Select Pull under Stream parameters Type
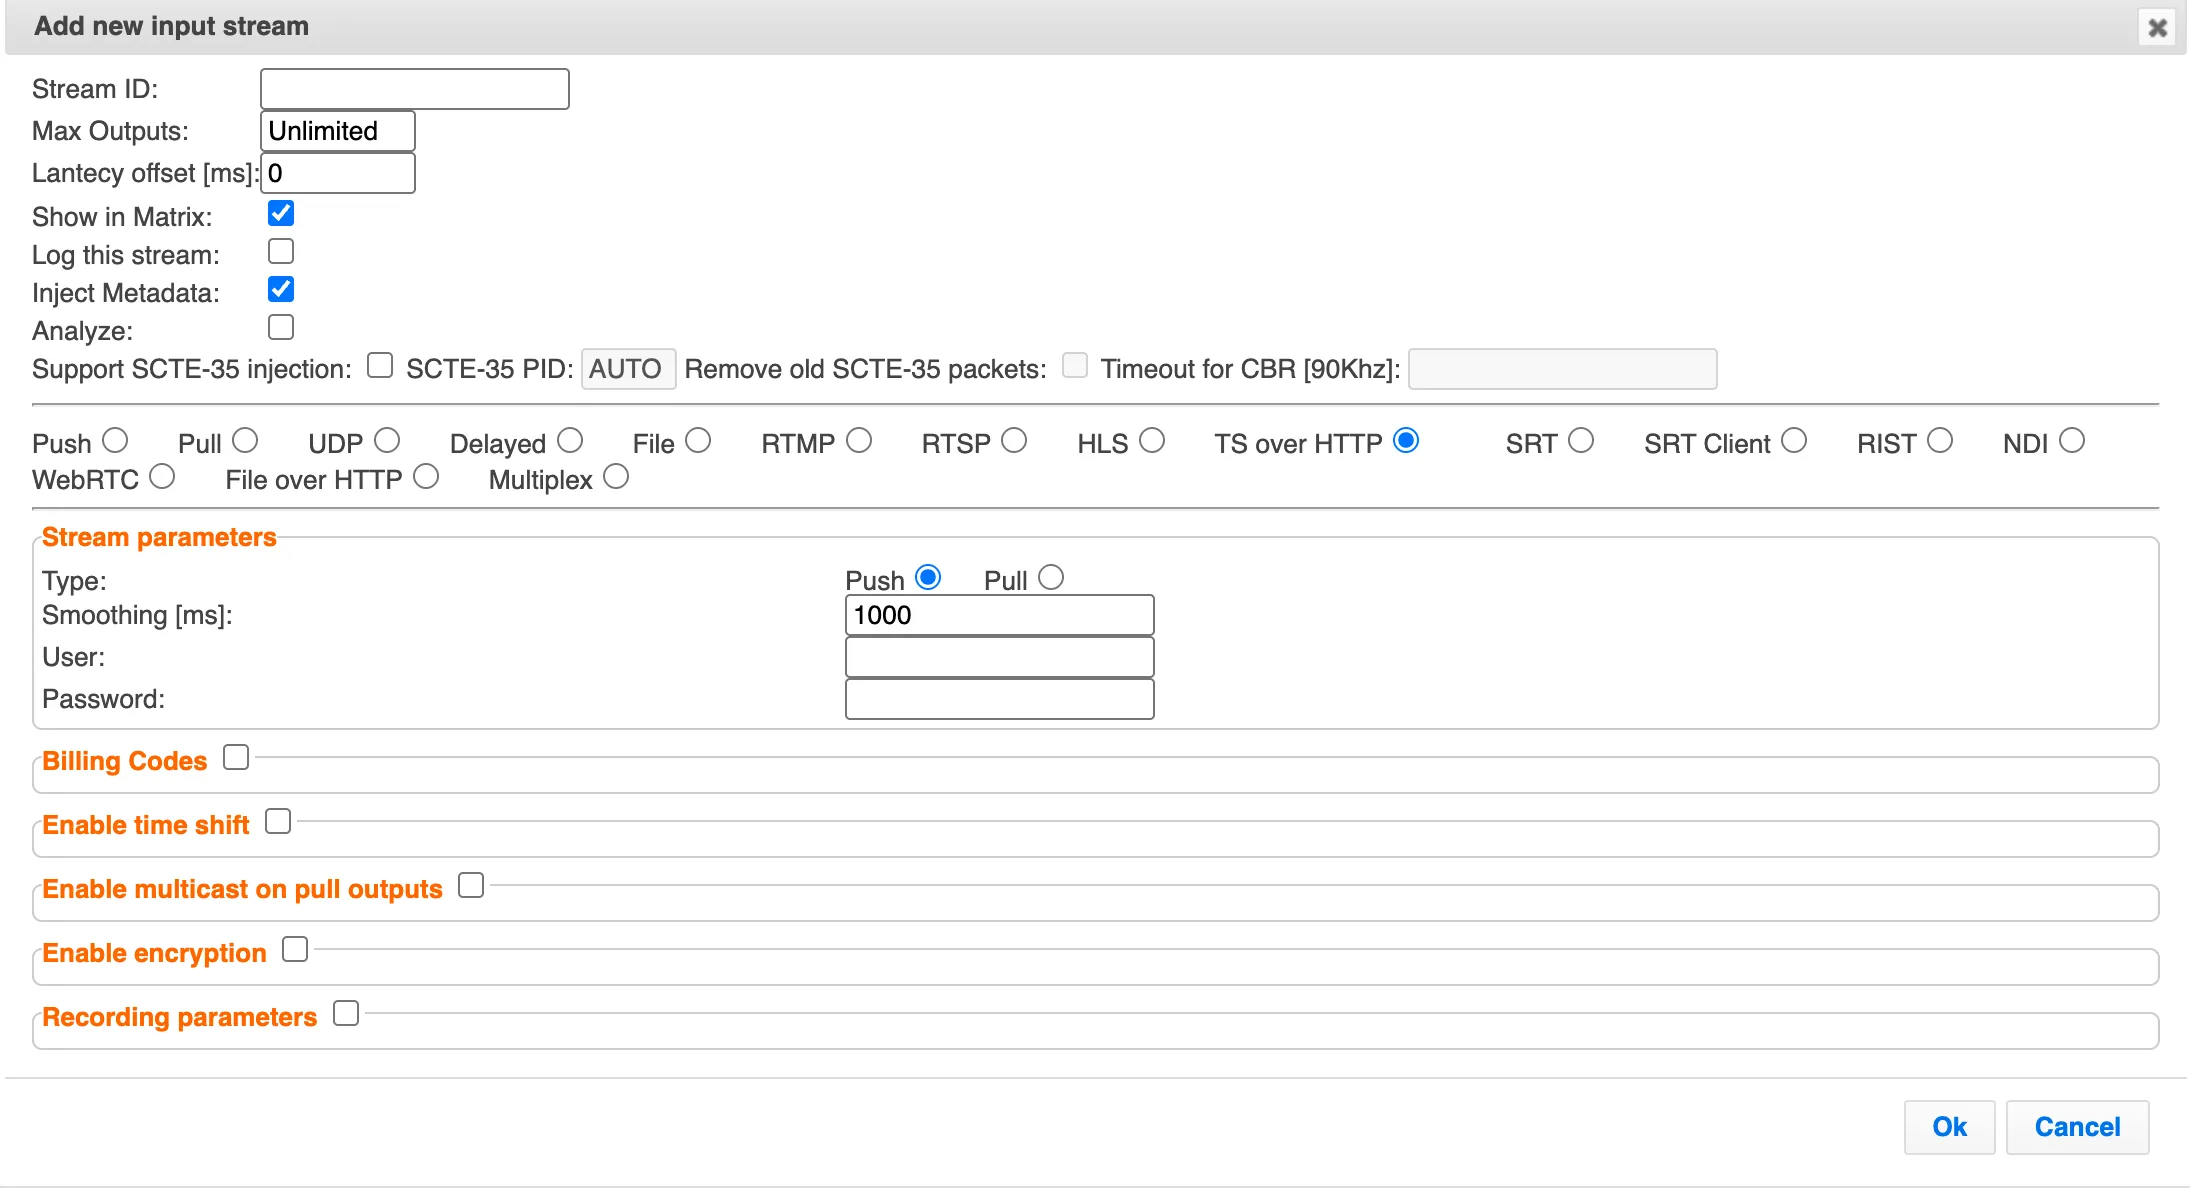The height and width of the screenshot is (1188, 2190). point(1051,577)
